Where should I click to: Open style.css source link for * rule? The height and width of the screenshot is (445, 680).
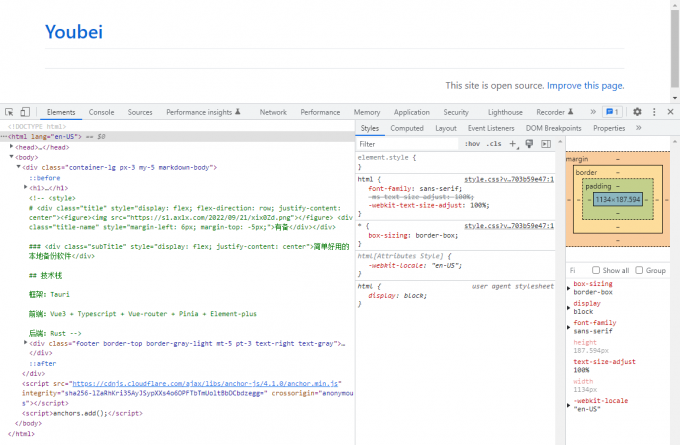(509, 226)
